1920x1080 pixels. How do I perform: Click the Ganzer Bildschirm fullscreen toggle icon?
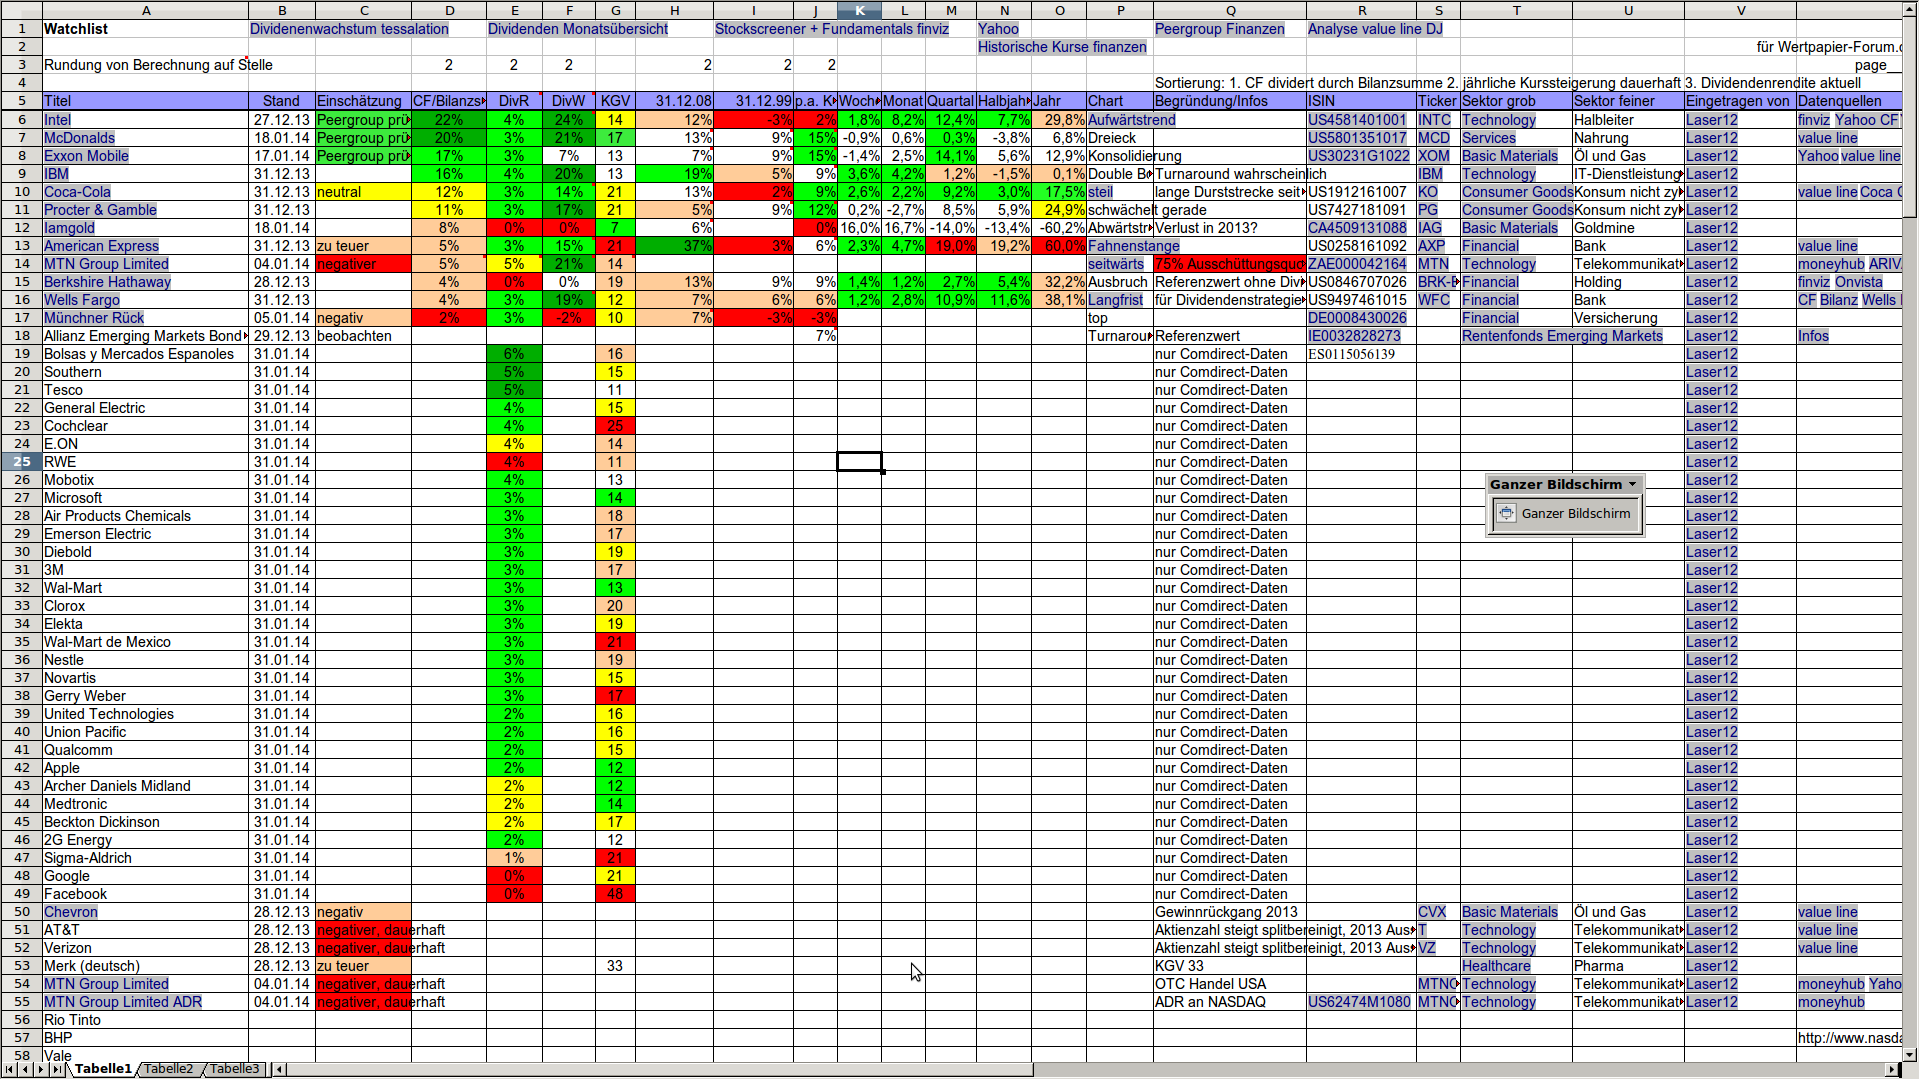1506,514
